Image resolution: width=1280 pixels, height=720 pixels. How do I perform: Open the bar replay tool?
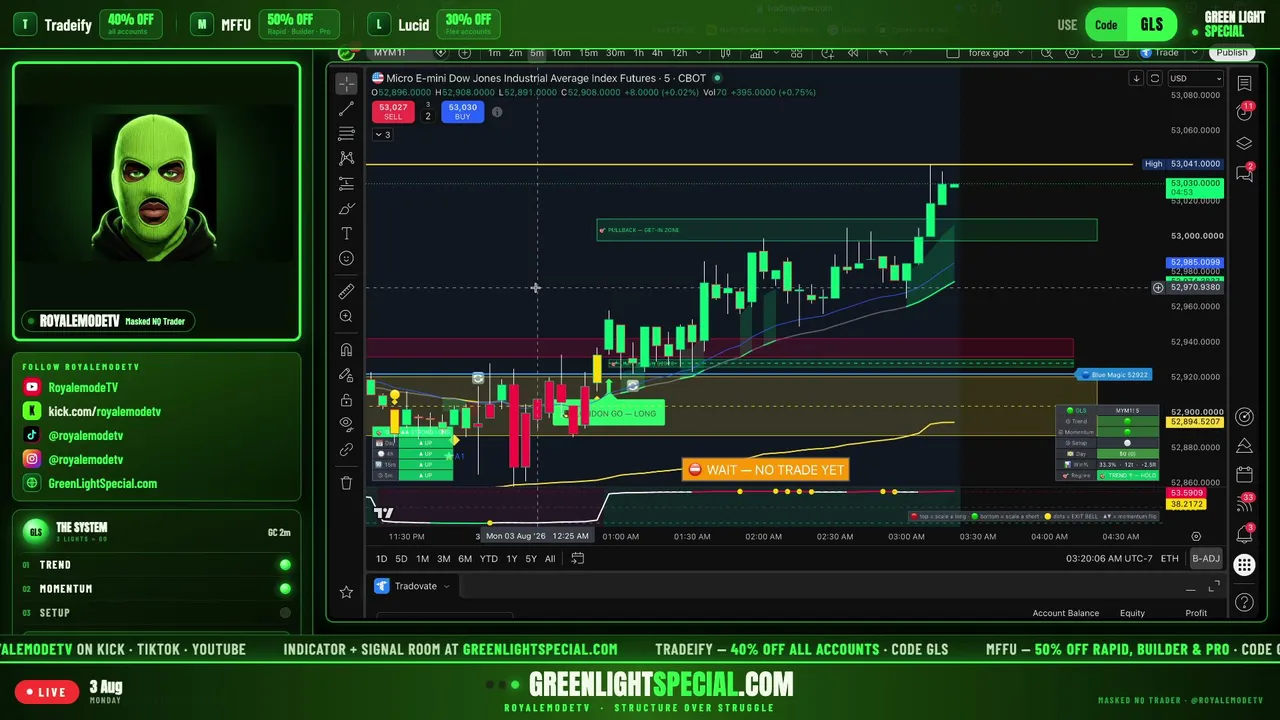(x=853, y=52)
